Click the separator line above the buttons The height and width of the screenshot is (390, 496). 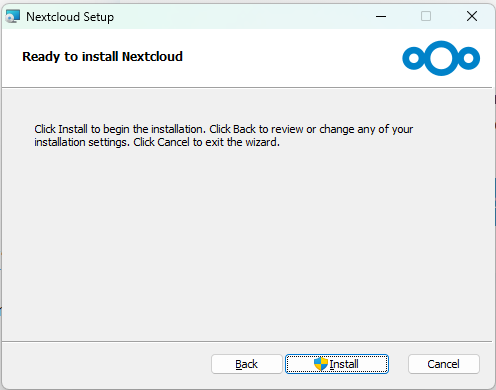click(x=247, y=341)
